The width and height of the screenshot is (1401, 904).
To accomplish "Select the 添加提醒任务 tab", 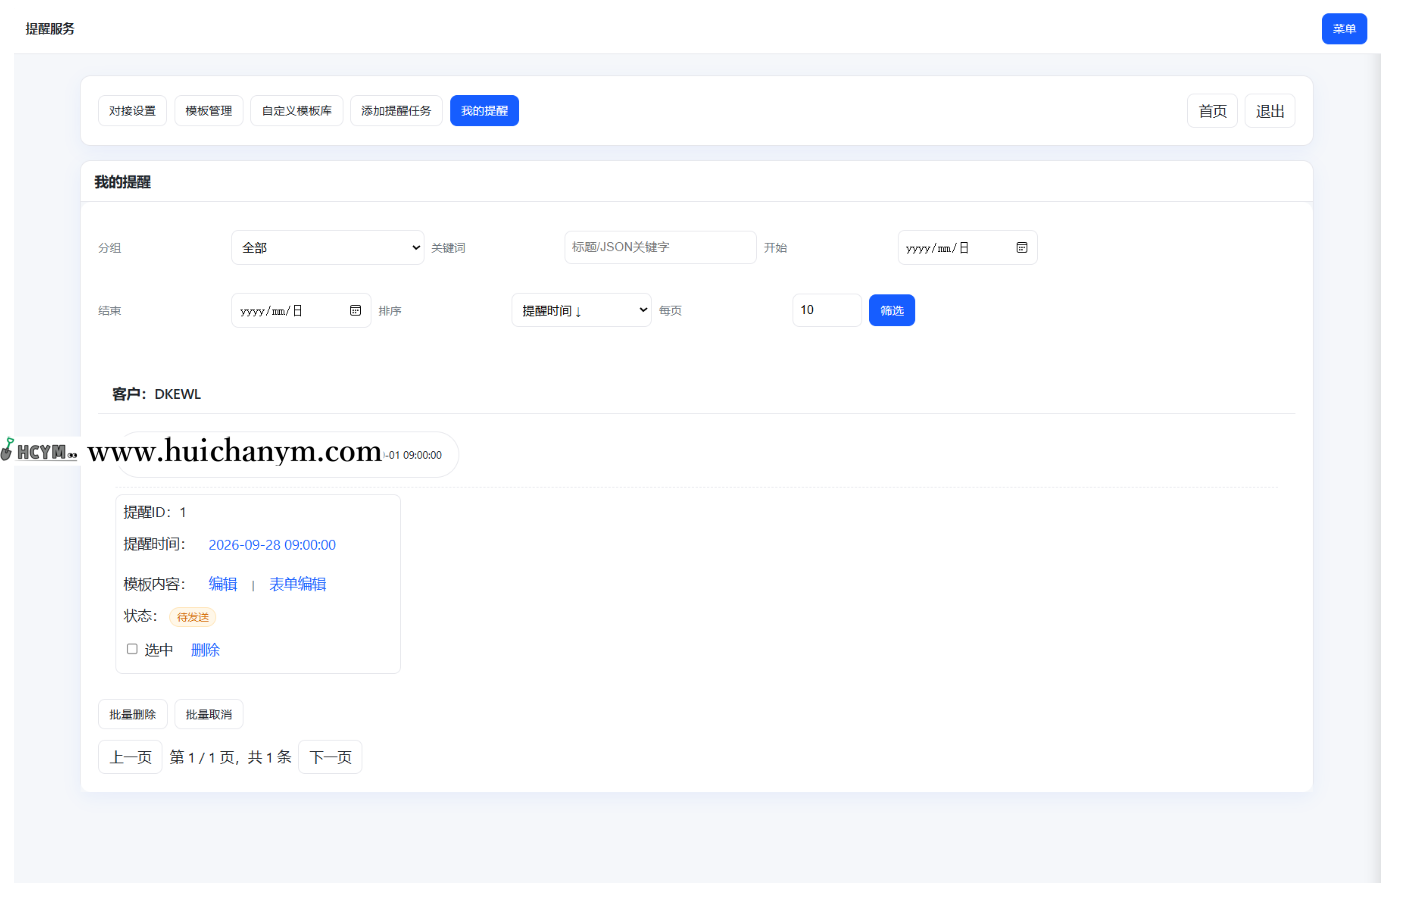I will coord(396,111).
